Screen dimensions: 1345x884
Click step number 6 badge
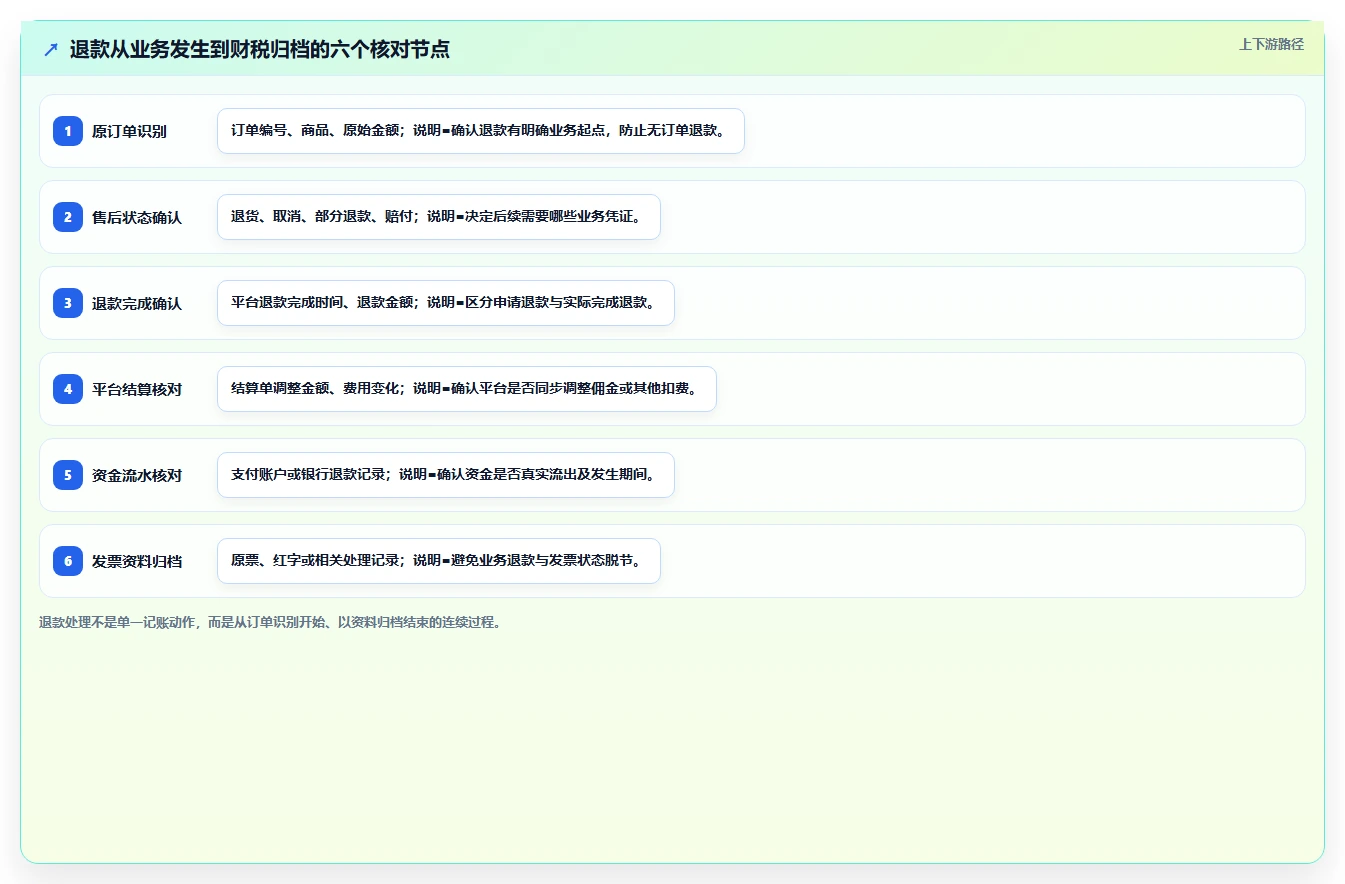tap(68, 561)
